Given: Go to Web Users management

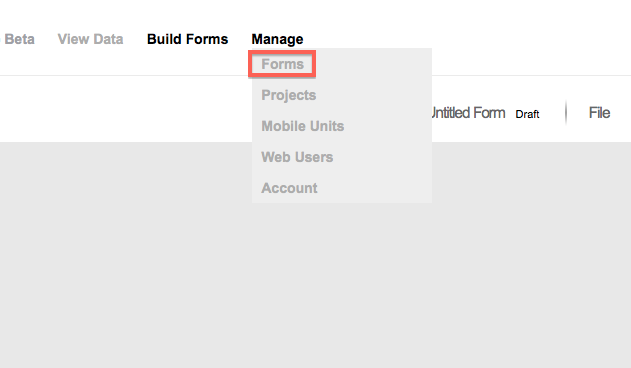Looking at the screenshot, I should 297,157.
